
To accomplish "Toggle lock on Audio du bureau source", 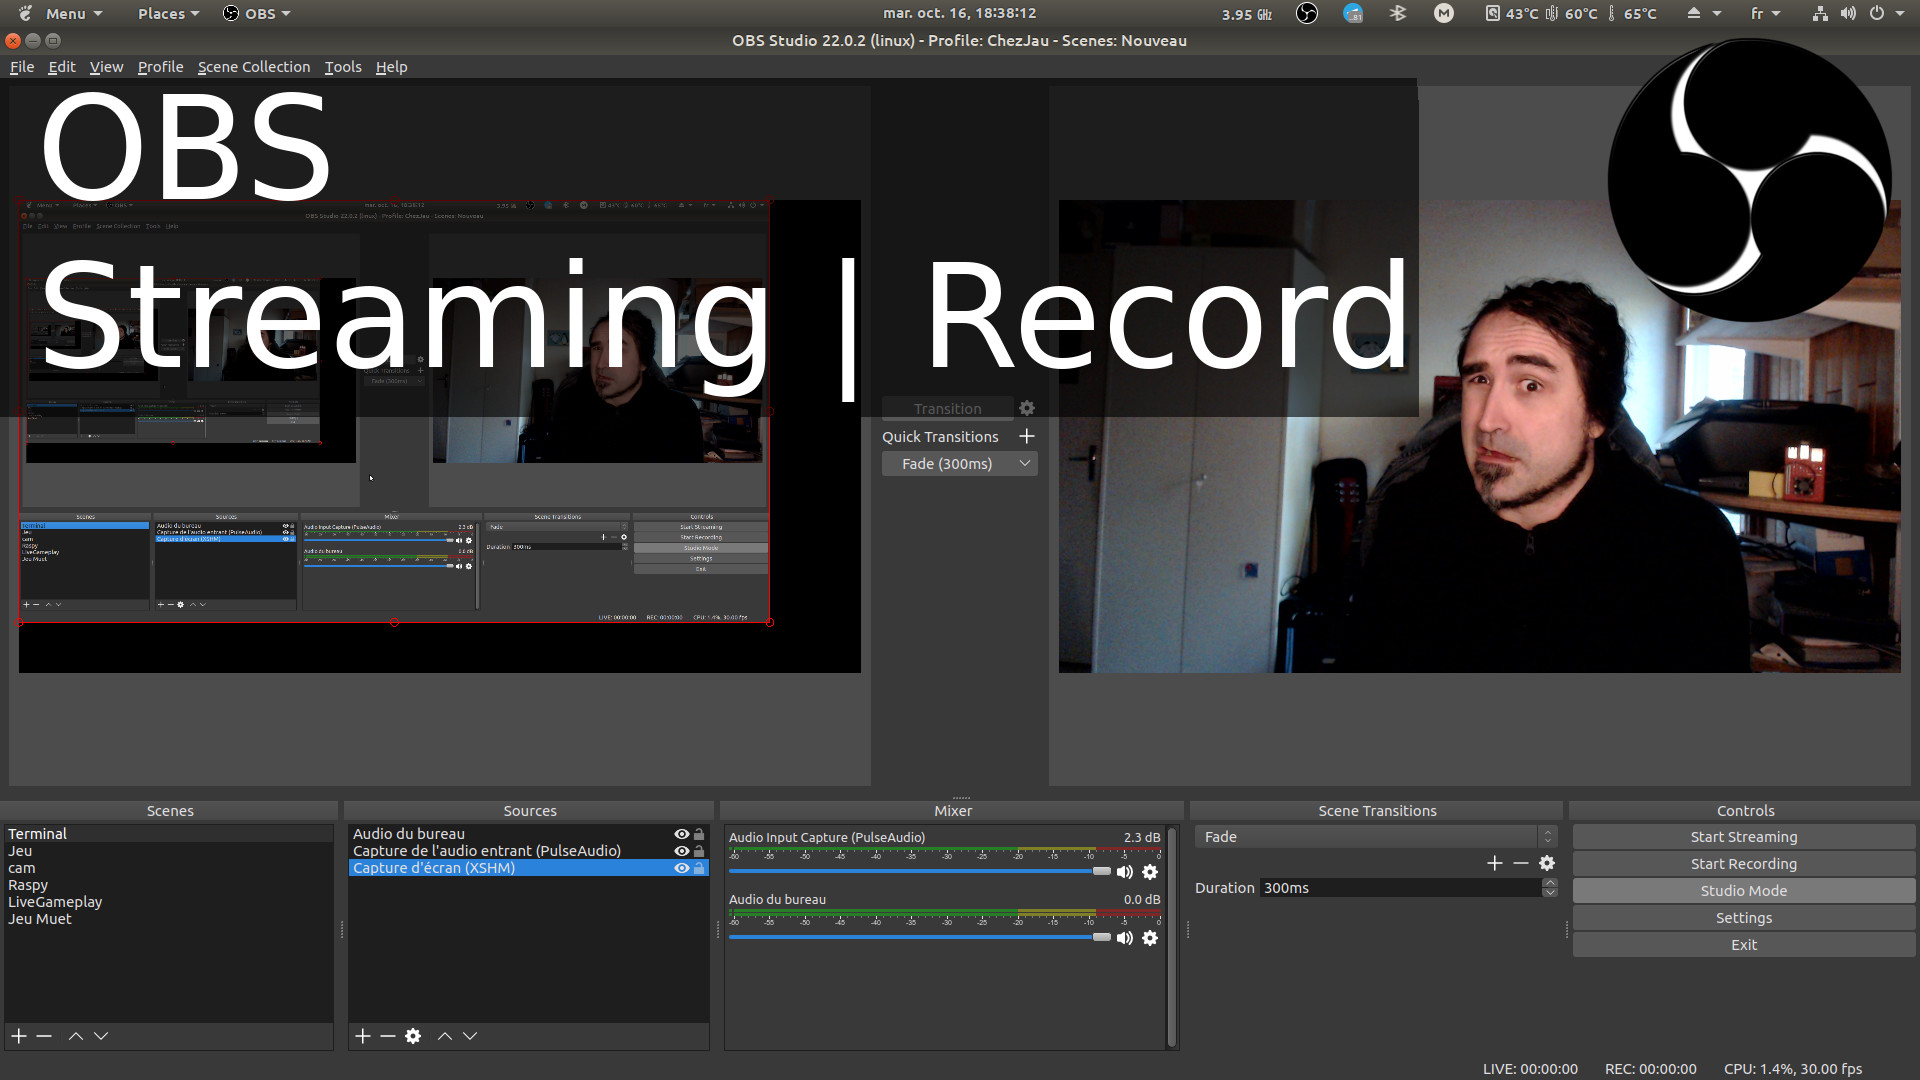I will [x=699, y=834].
